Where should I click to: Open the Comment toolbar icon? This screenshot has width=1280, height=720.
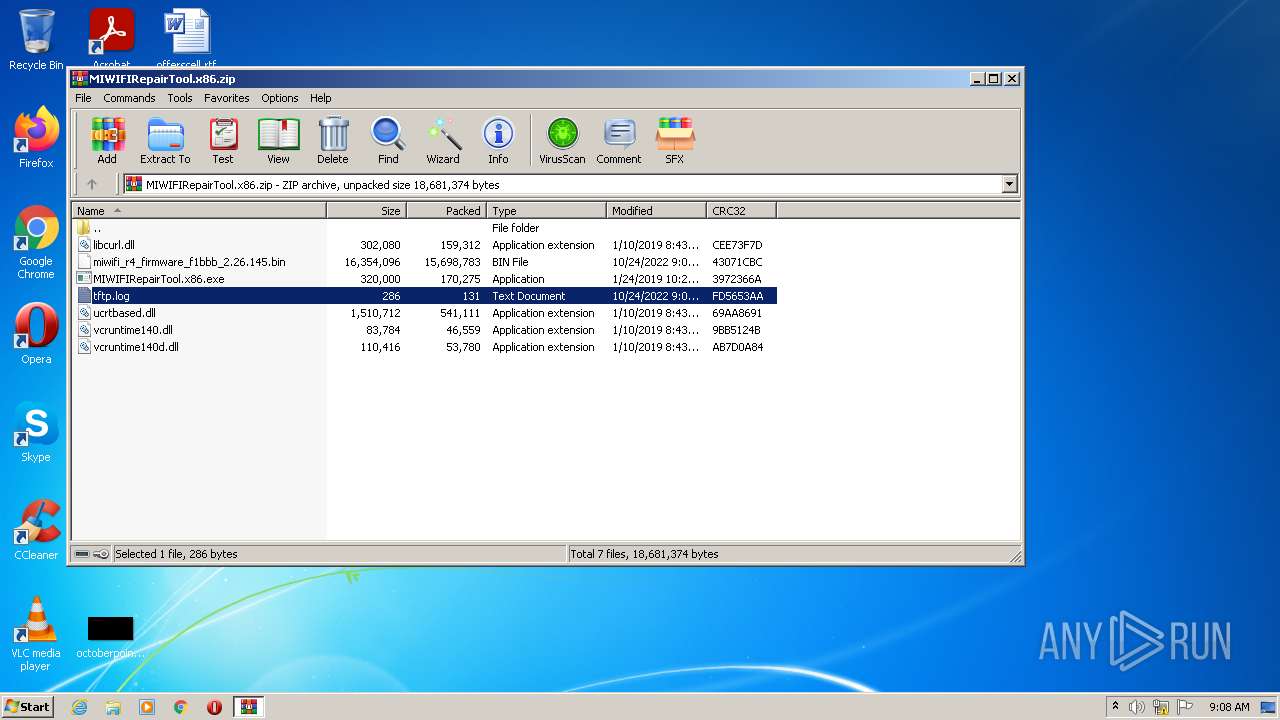tap(619, 140)
